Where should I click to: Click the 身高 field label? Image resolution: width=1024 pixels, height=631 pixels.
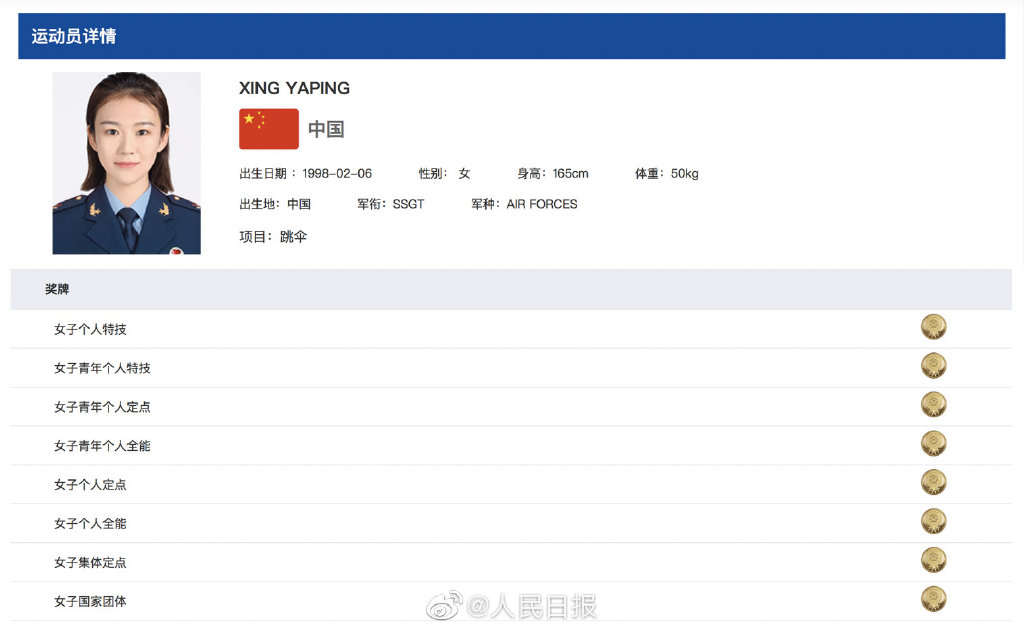[532, 173]
